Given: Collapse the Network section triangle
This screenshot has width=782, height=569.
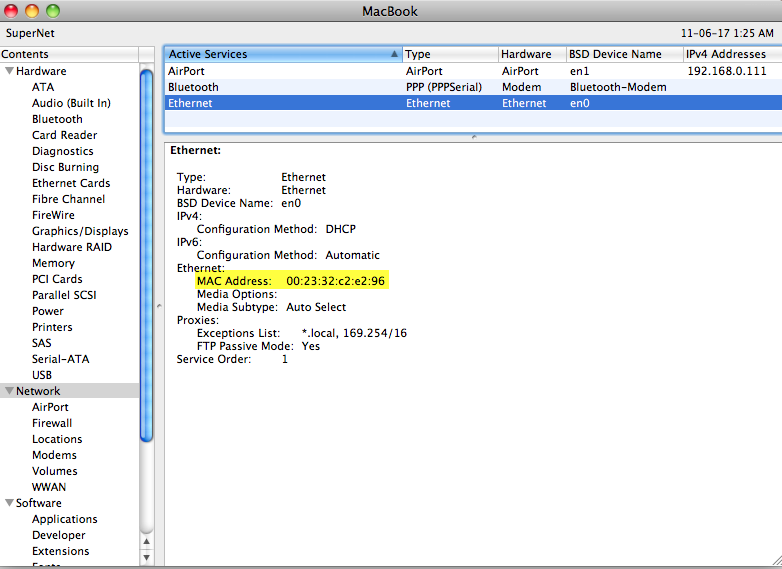Looking at the screenshot, I should [x=9, y=391].
